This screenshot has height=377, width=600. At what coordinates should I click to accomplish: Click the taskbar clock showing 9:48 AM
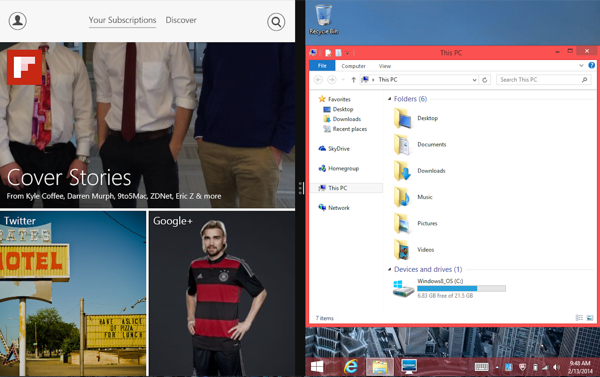[x=580, y=367]
